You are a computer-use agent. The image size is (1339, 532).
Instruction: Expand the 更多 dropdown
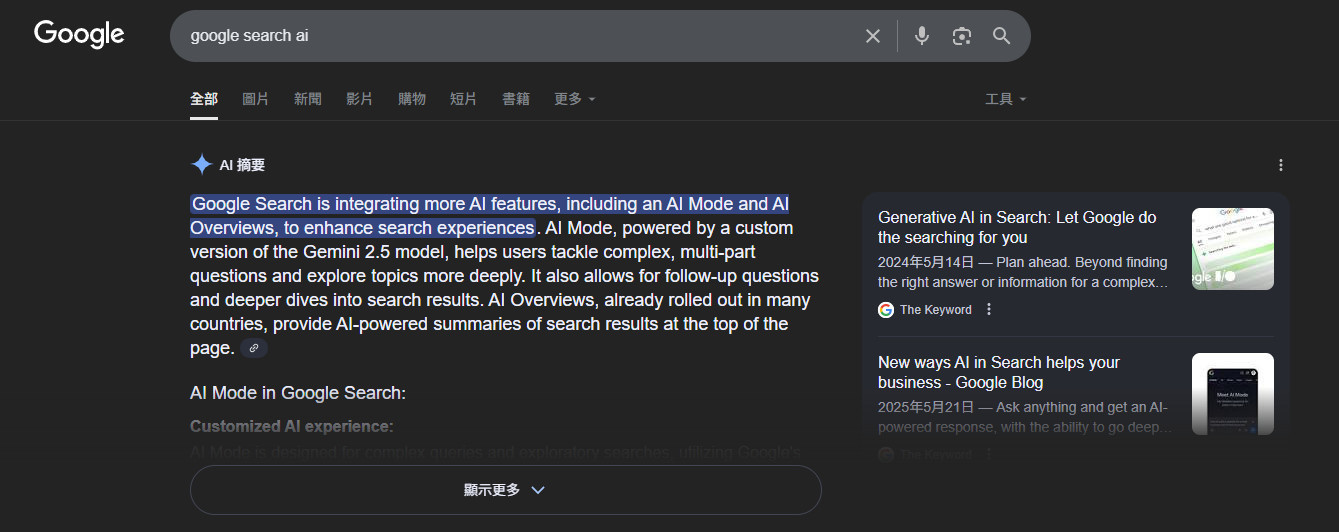575,99
